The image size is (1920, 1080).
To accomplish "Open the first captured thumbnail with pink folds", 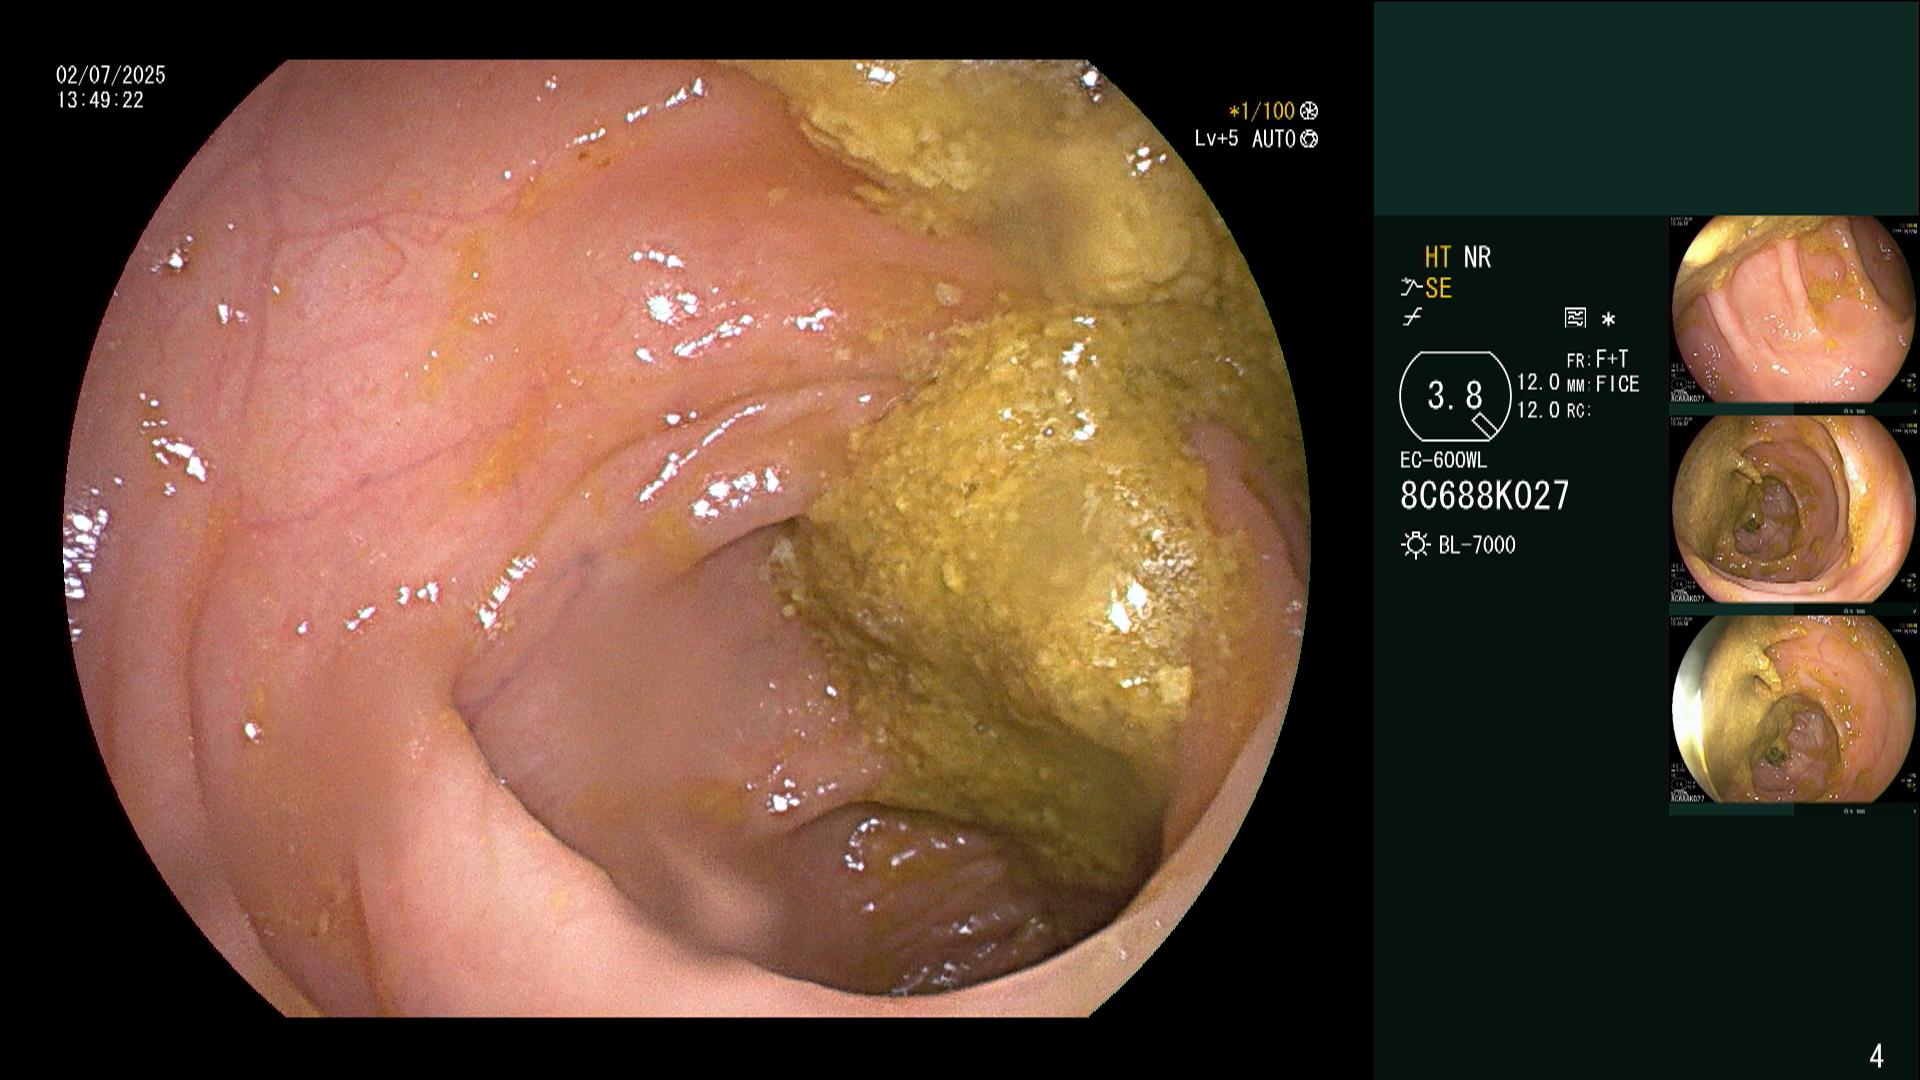I will tap(1793, 310).
